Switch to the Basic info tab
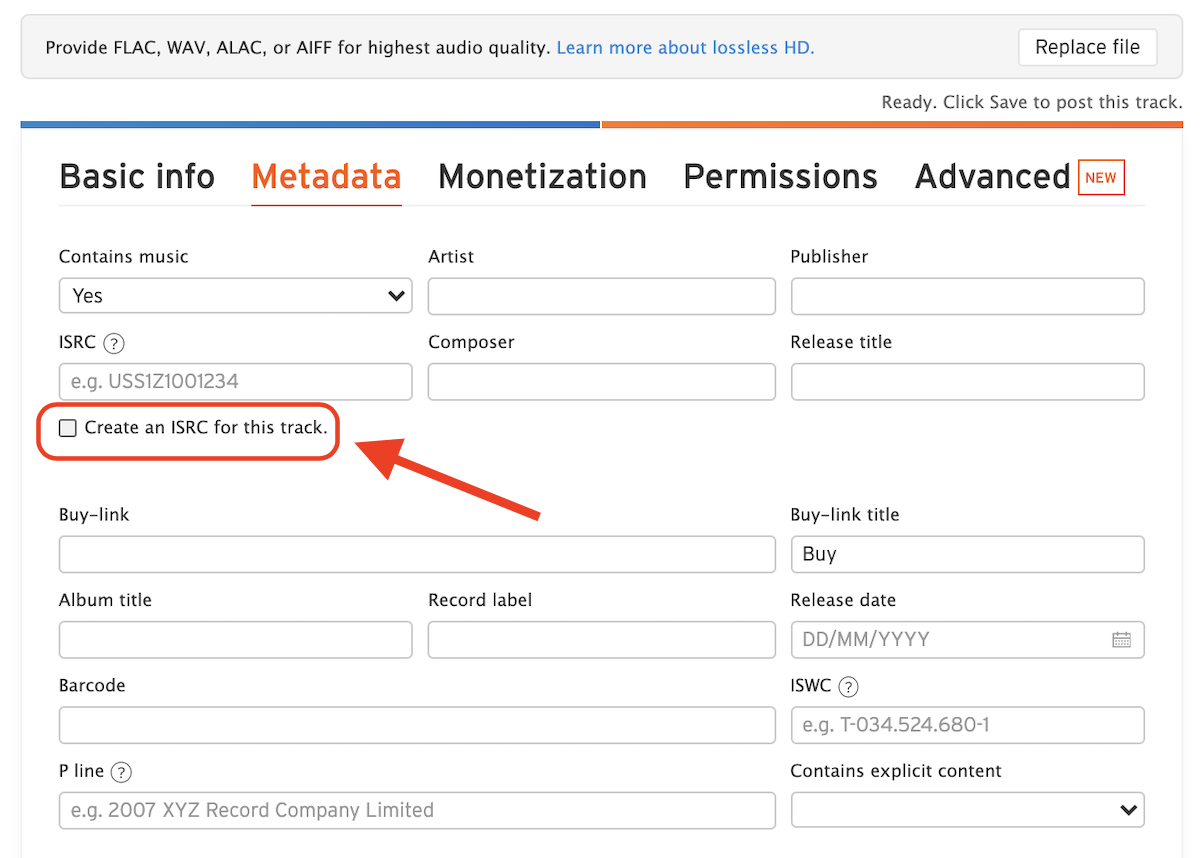Viewport: 1204px width, 858px height. point(137,176)
